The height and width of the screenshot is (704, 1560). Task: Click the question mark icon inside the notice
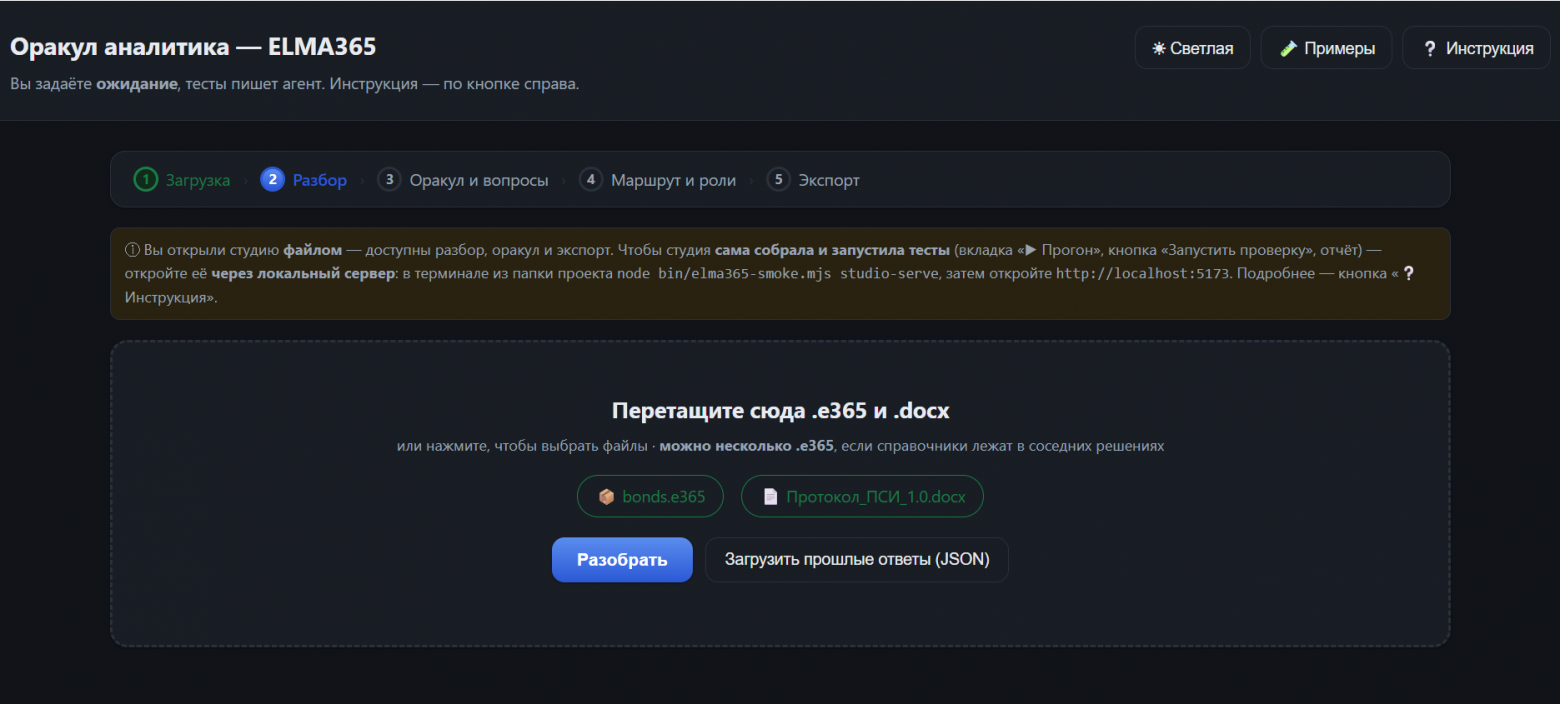click(1409, 273)
